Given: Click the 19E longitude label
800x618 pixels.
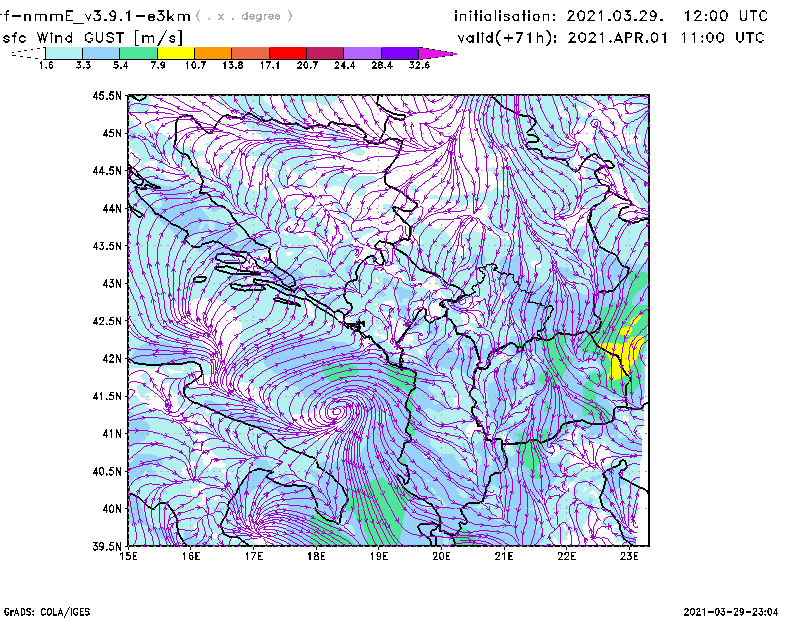Looking at the screenshot, I should [379, 556].
